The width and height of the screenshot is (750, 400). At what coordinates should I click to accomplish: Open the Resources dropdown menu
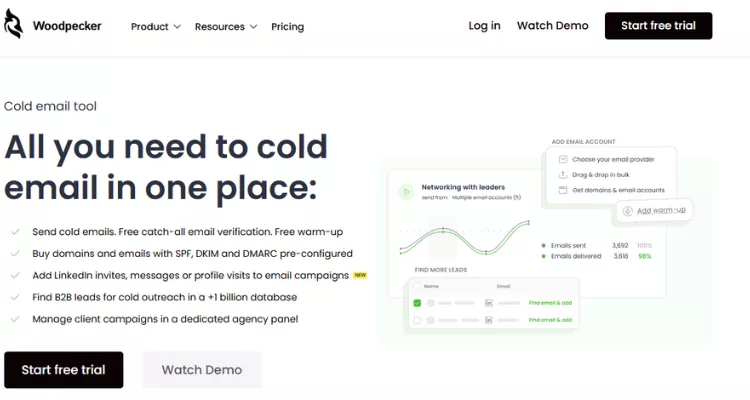(225, 27)
